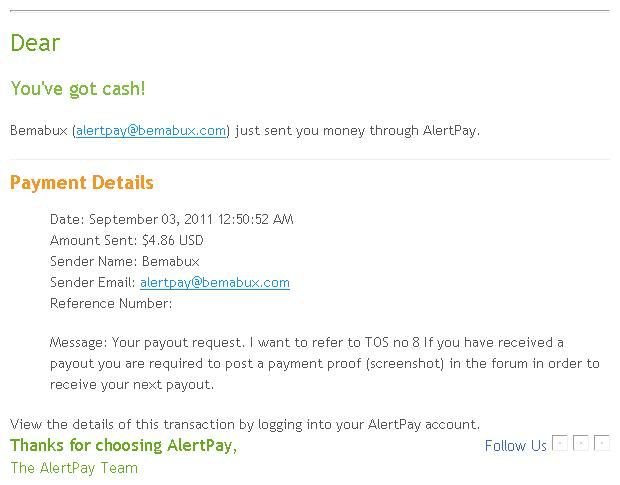
Task: Click the Payment Details heading
Action: 82,183
